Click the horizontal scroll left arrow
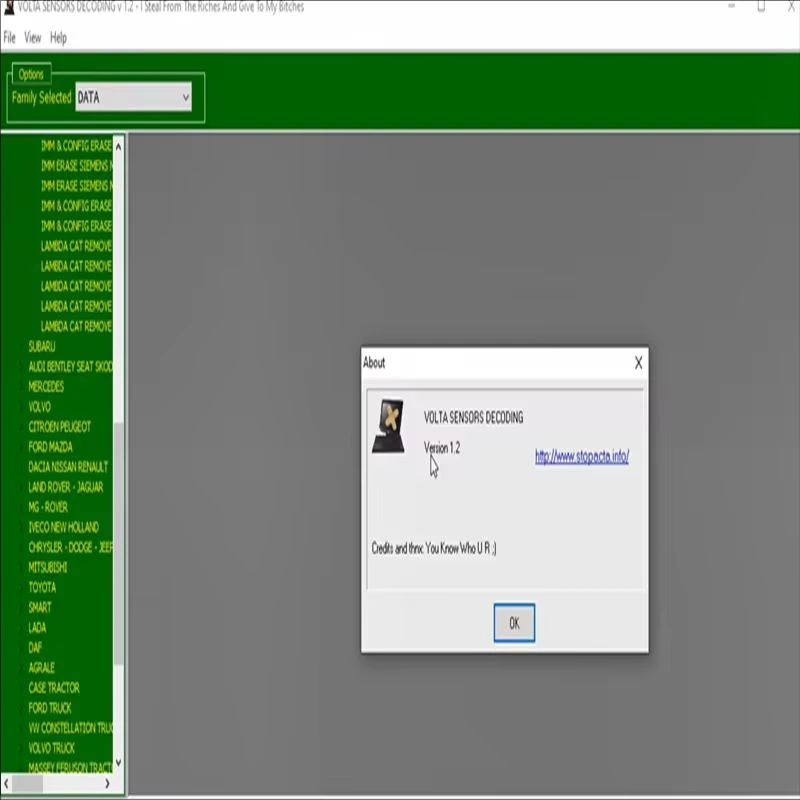800x800 pixels. click(6, 783)
